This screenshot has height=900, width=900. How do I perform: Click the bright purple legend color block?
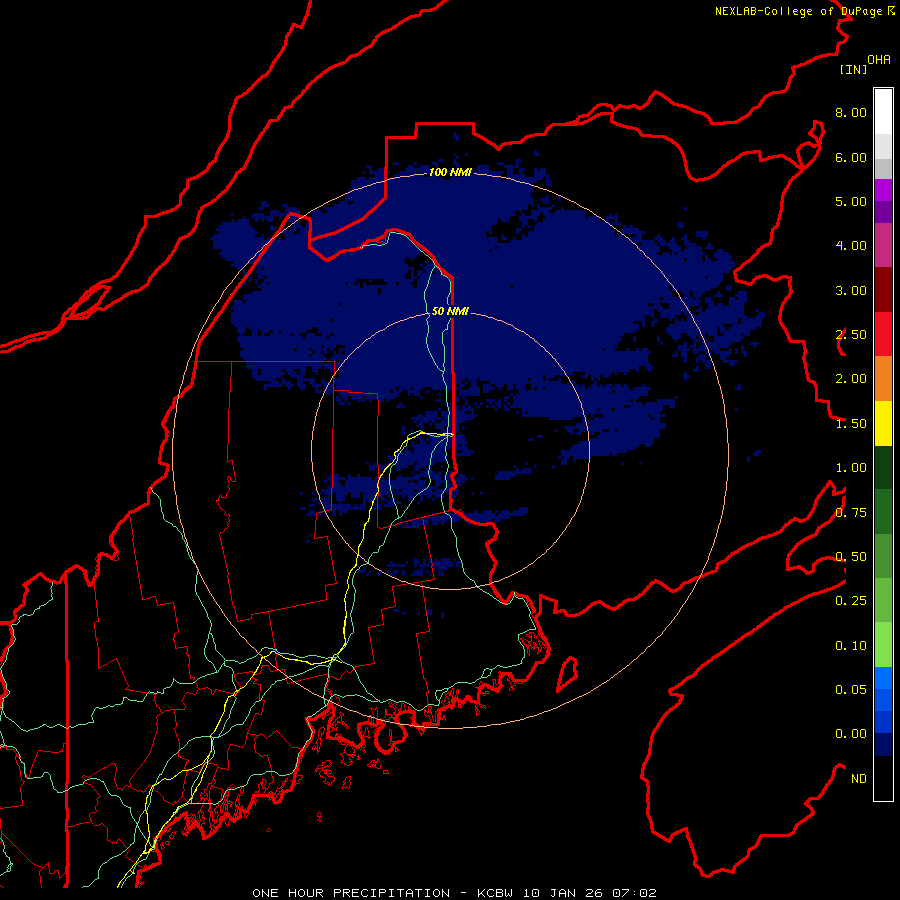(883, 190)
